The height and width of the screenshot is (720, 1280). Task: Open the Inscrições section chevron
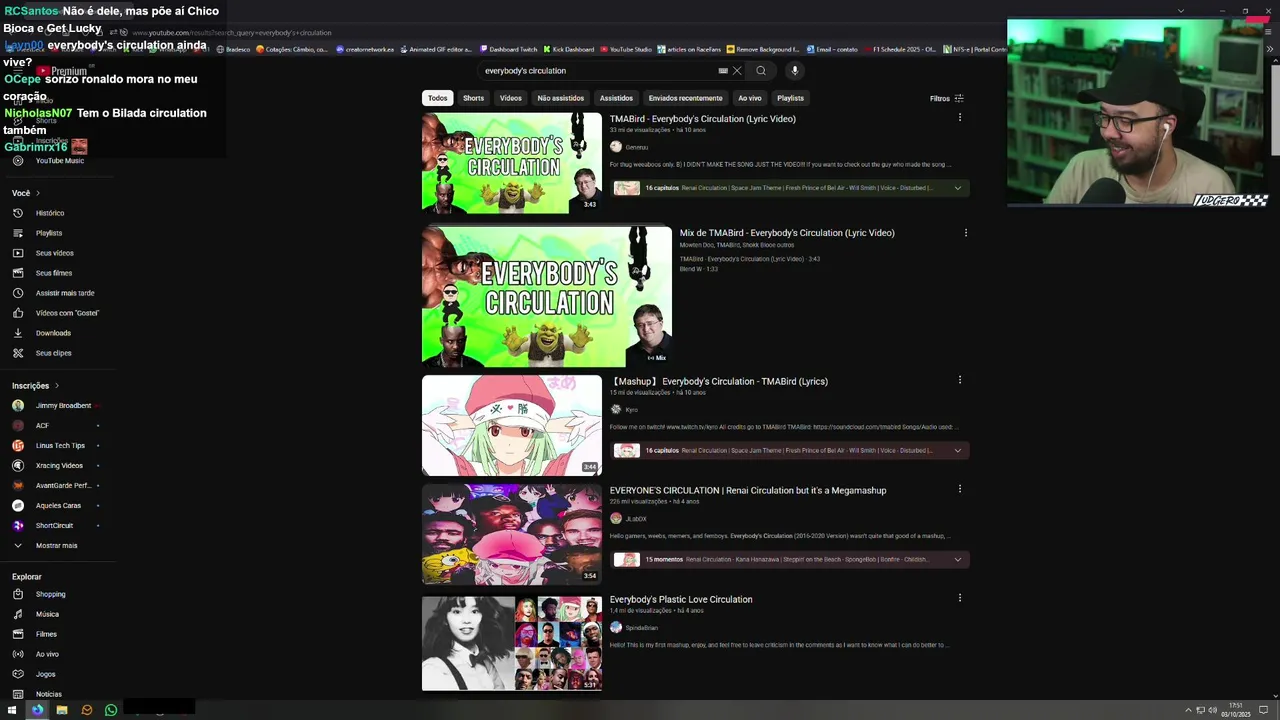(x=57, y=386)
